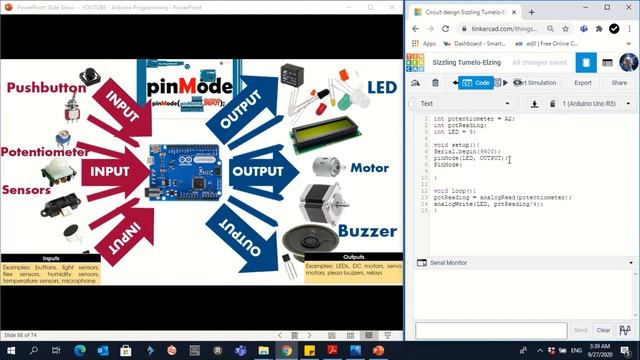
Task: Switch to PowerPoint Normal view
Action: point(332,336)
